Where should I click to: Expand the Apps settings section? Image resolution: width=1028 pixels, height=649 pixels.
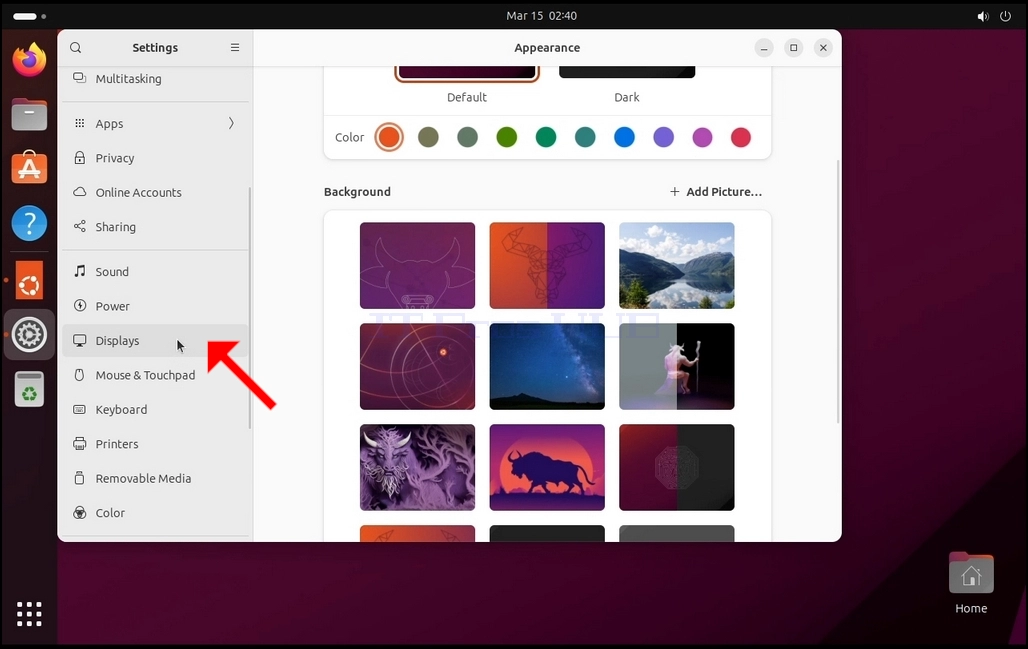click(156, 123)
